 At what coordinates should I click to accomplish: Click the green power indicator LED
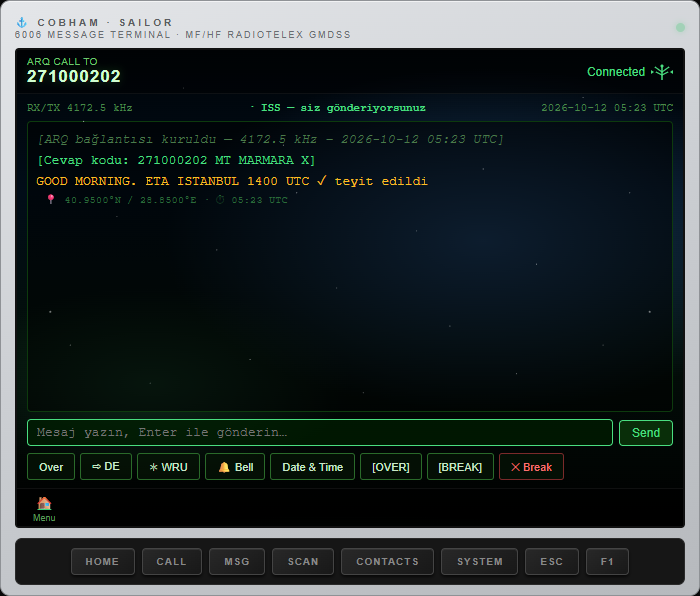[680, 28]
